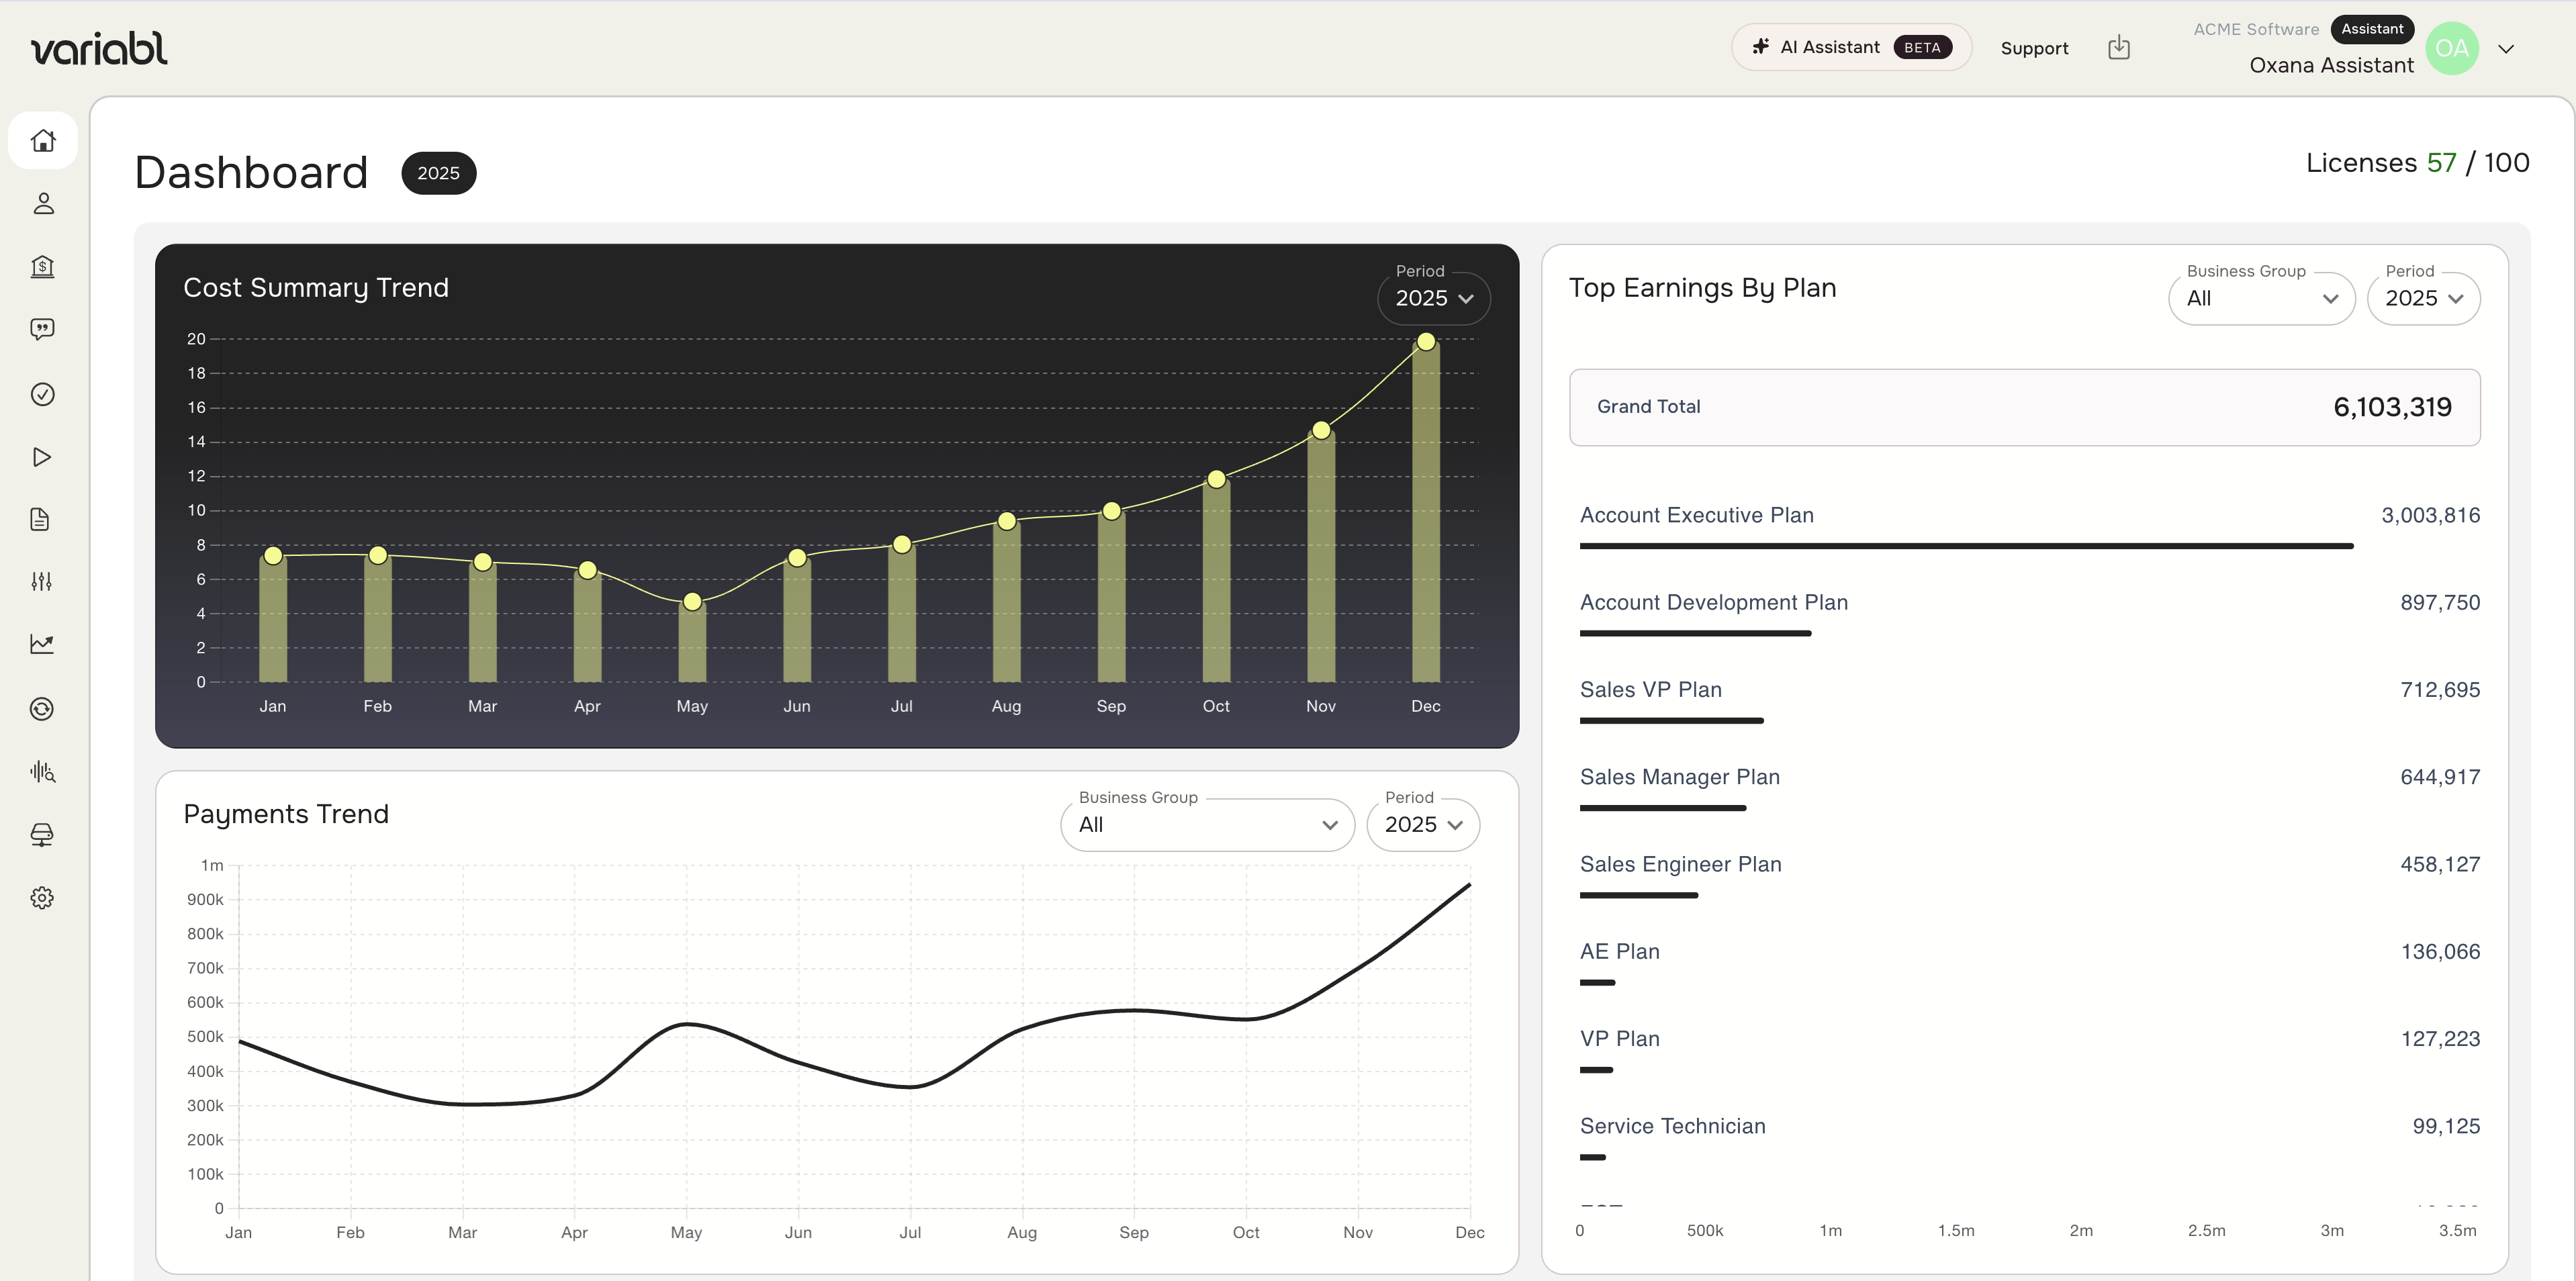Click the OA user avatar
The width and height of the screenshot is (2576, 1281).
pyautogui.click(x=2452, y=48)
